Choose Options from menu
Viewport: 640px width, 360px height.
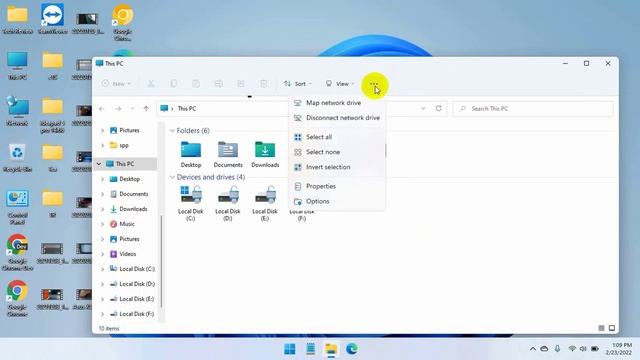click(x=337, y=201)
